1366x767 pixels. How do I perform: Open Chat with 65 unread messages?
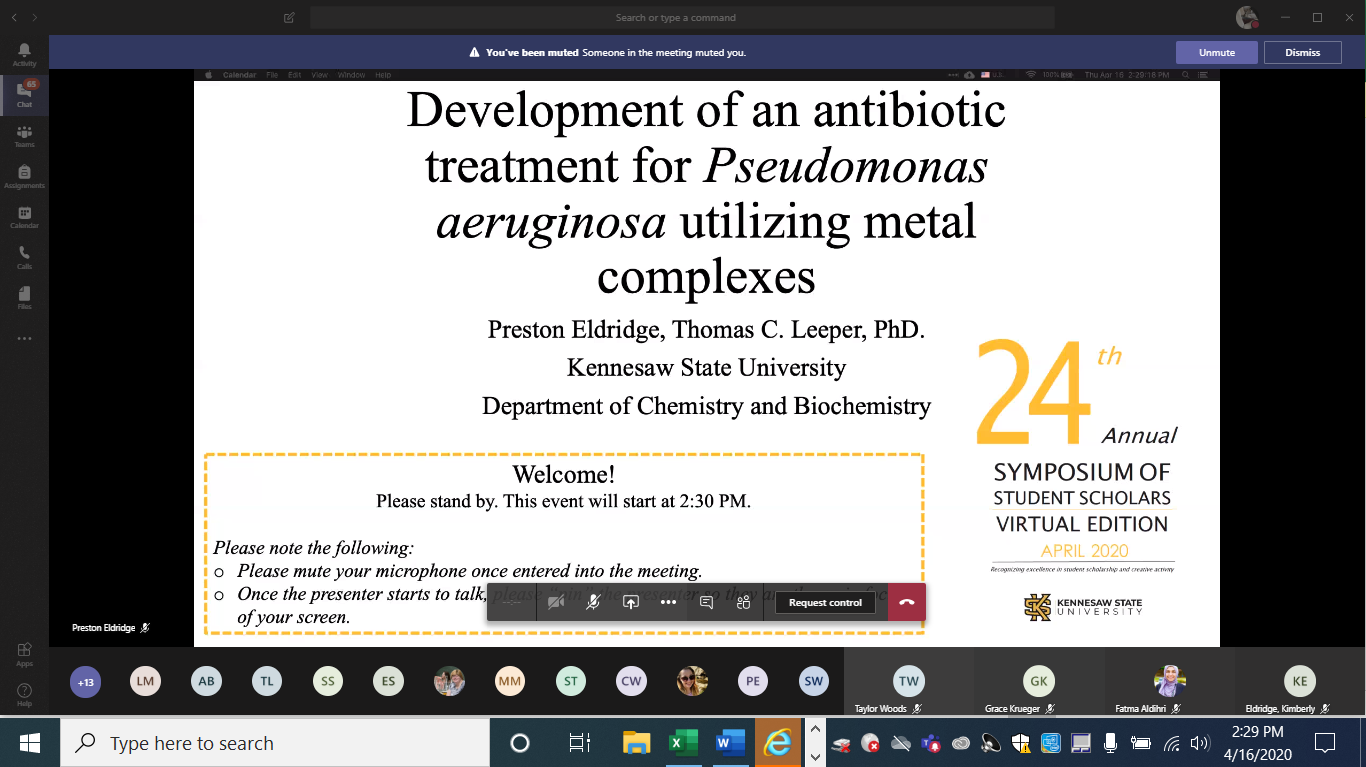[x=24, y=95]
